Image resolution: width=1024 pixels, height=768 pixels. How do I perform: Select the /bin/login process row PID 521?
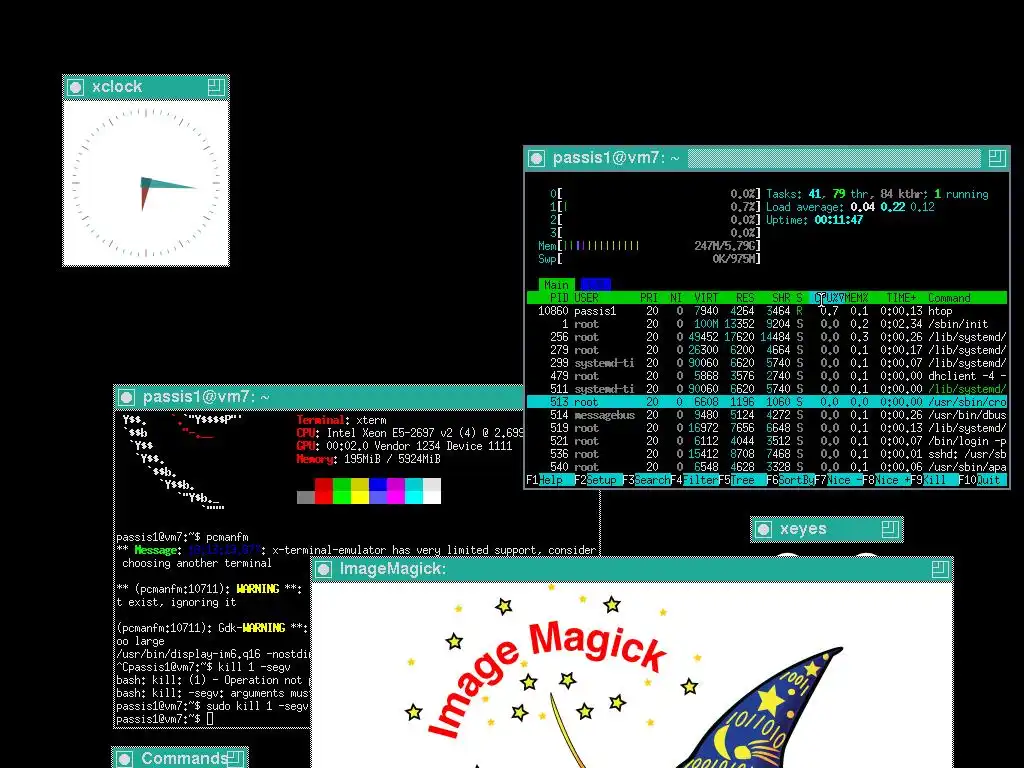(x=767, y=441)
